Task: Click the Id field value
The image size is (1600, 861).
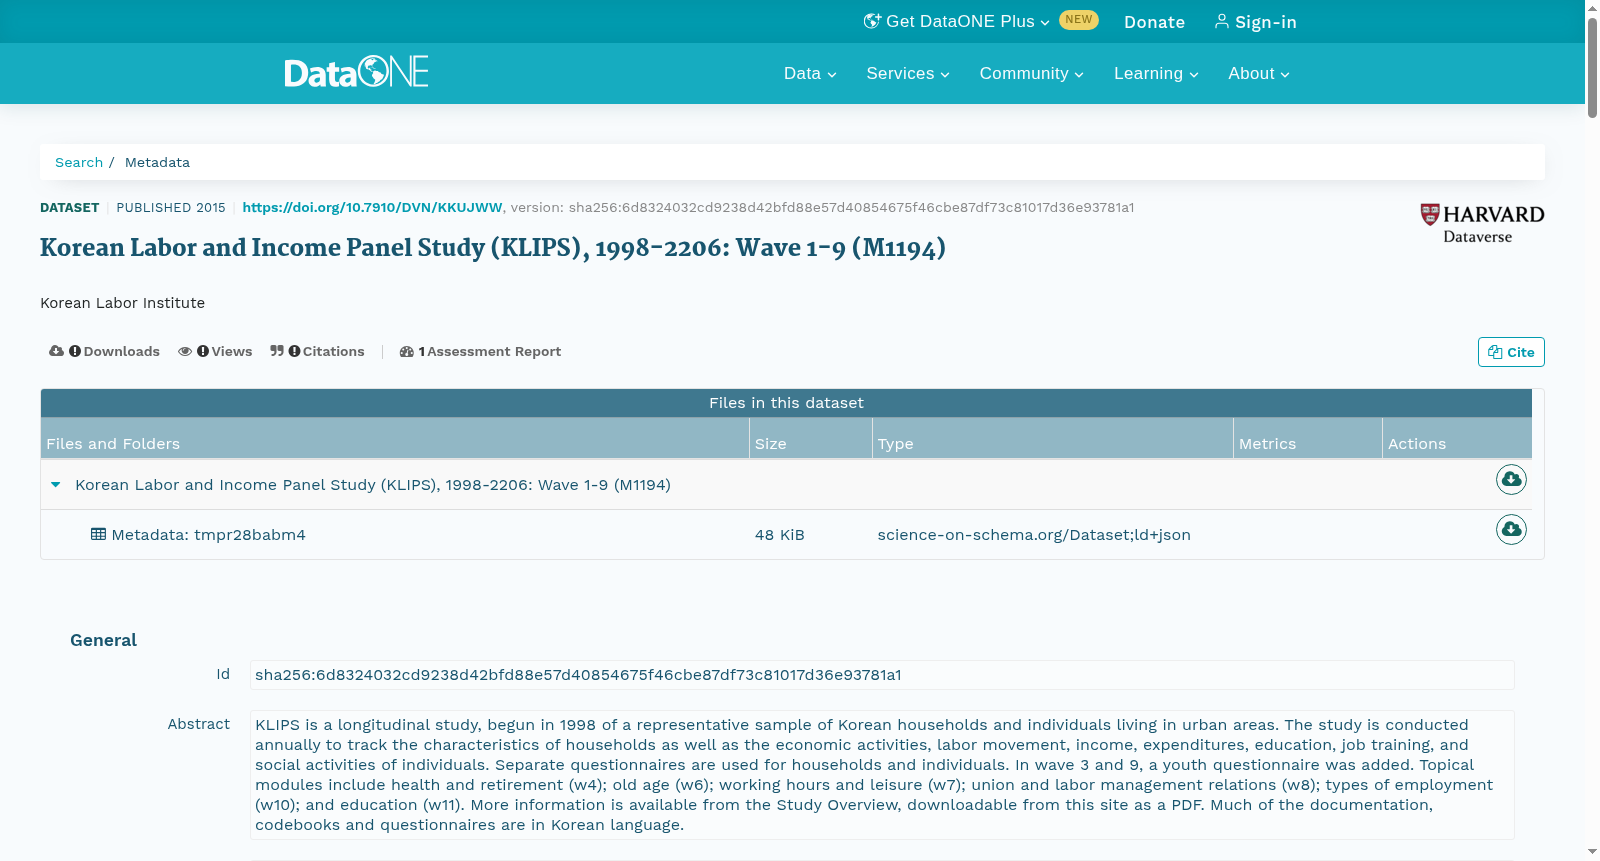Action: (882, 675)
